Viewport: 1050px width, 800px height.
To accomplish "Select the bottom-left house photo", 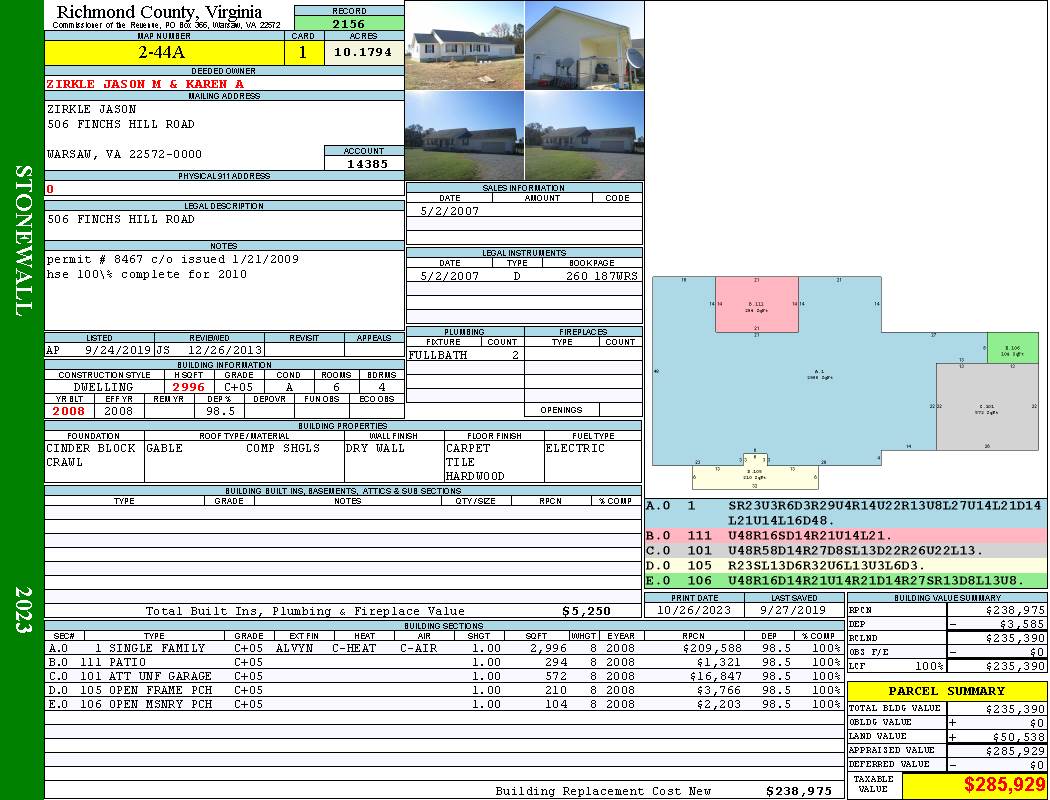I will tap(464, 136).
